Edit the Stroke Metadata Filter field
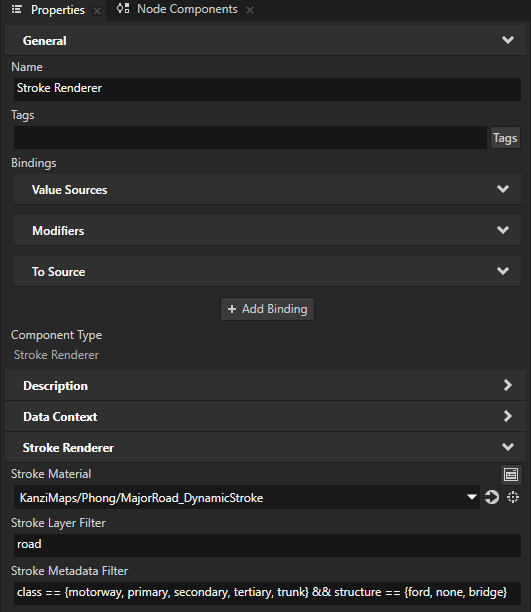The width and height of the screenshot is (531, 612). coord(267,593)
